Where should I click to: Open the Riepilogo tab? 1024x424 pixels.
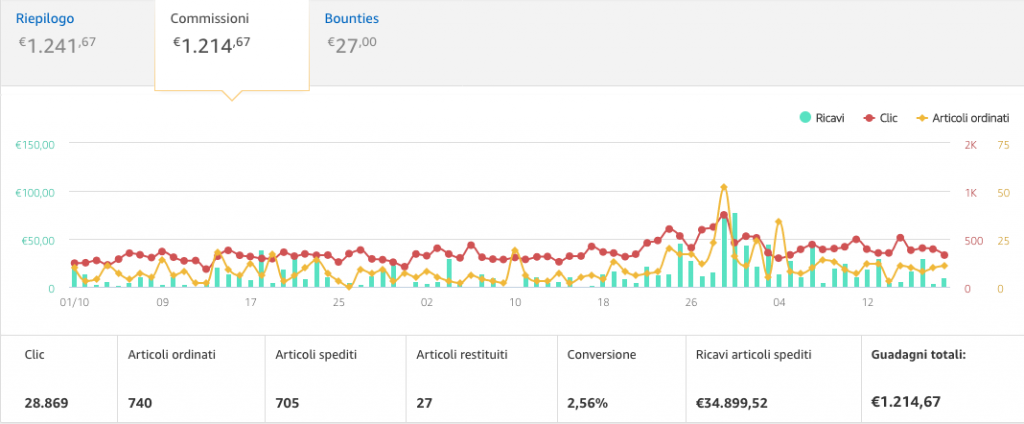point(45,18)
